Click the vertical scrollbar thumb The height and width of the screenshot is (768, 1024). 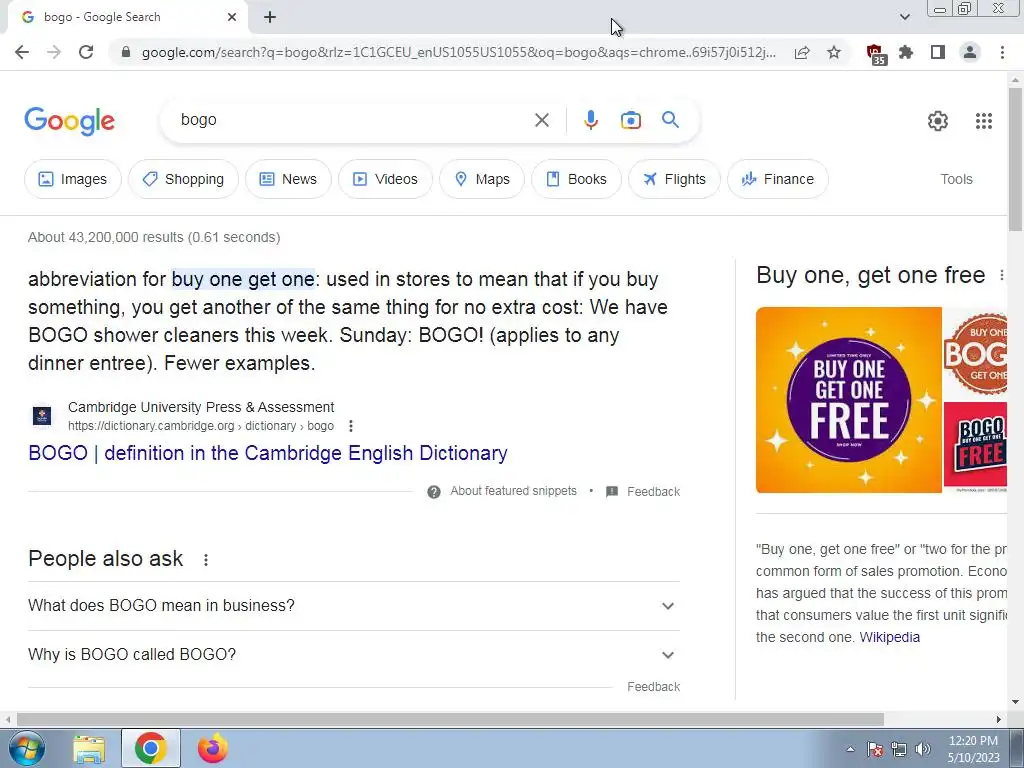pyautogui.click(x=1015, y=159)
